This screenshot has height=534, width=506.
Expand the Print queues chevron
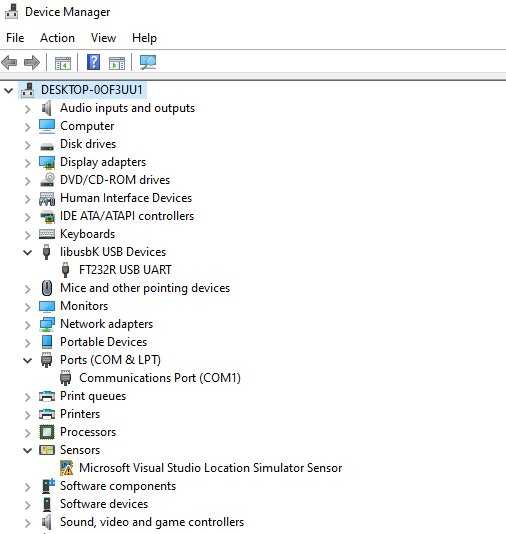[x=28, y=397]
